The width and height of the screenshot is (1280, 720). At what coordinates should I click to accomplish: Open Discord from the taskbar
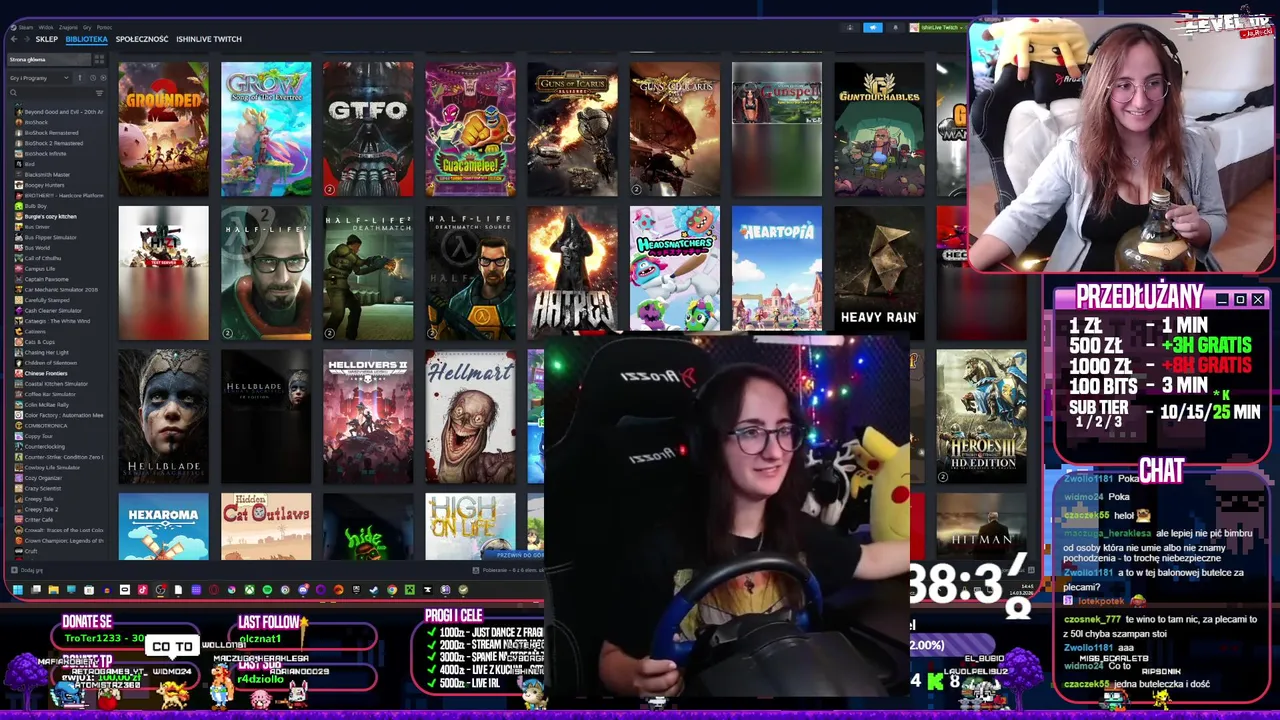(303, 590)
